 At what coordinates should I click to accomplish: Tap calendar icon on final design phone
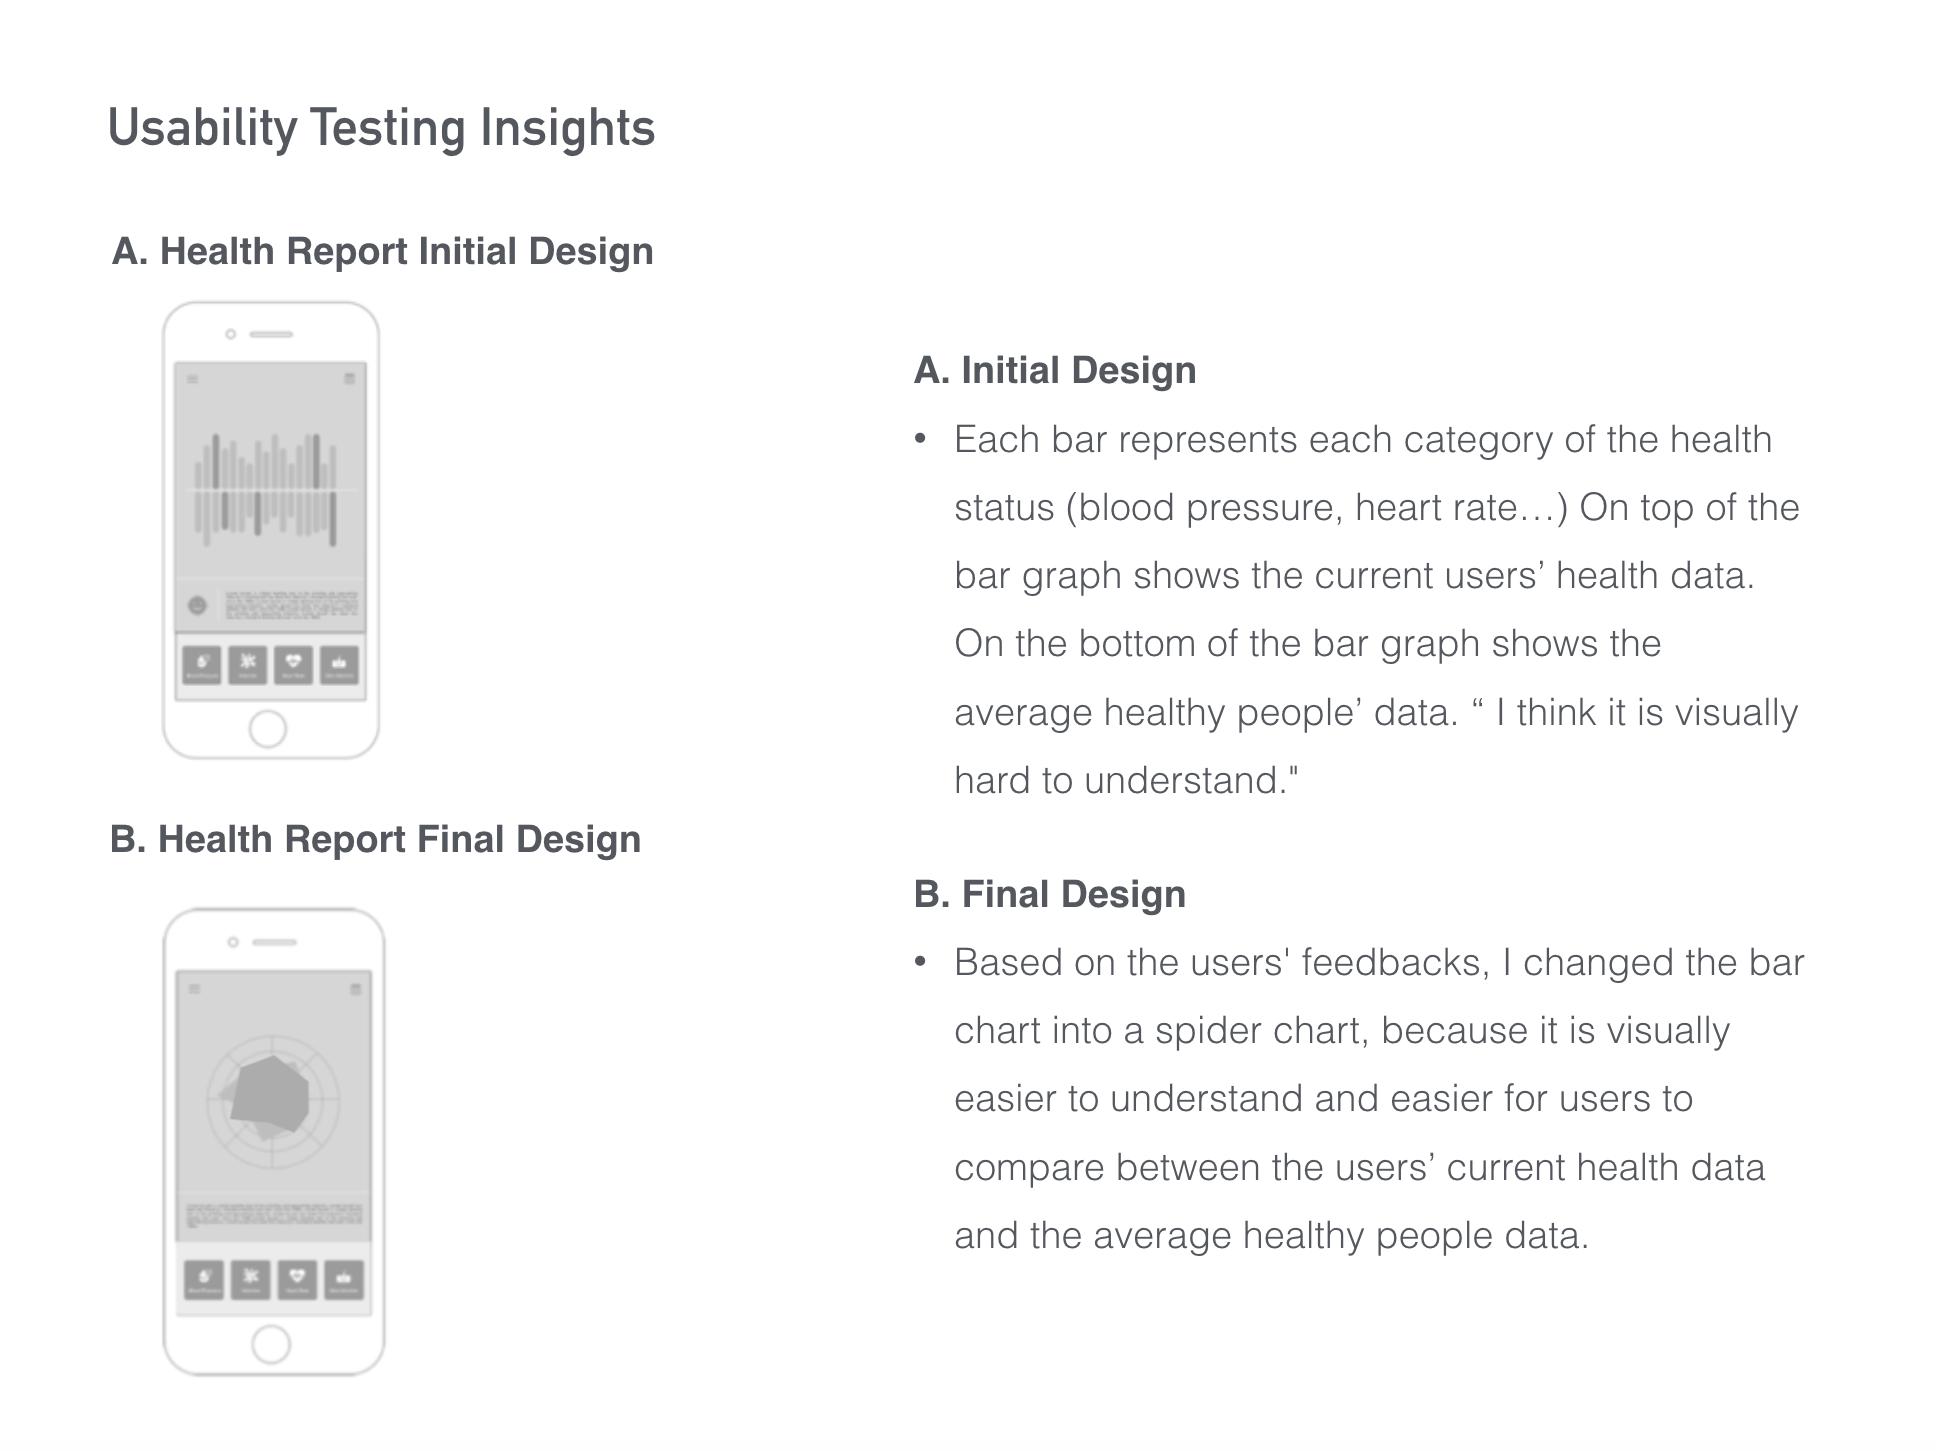pyautogui.click(x=355, y=989)
